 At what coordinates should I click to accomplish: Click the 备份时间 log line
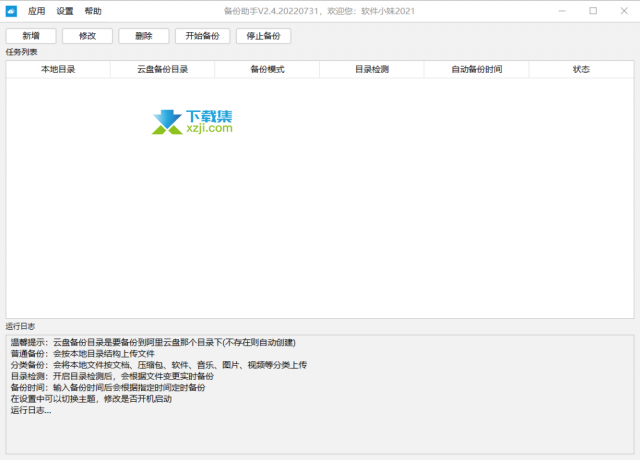click(x=108, y=388)
